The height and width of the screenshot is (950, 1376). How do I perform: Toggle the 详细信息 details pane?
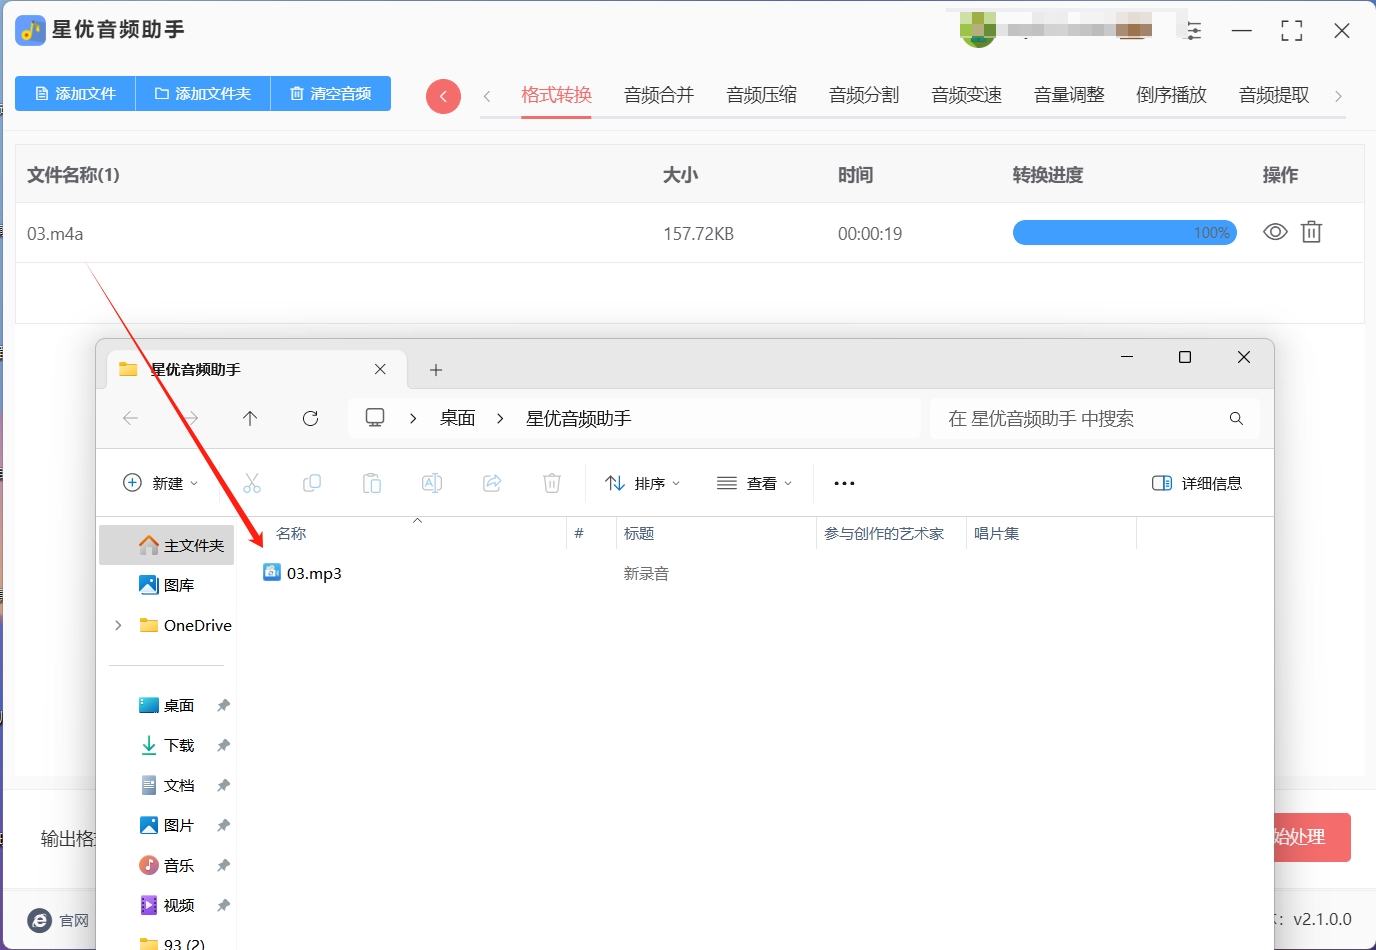coord(1197,483)
